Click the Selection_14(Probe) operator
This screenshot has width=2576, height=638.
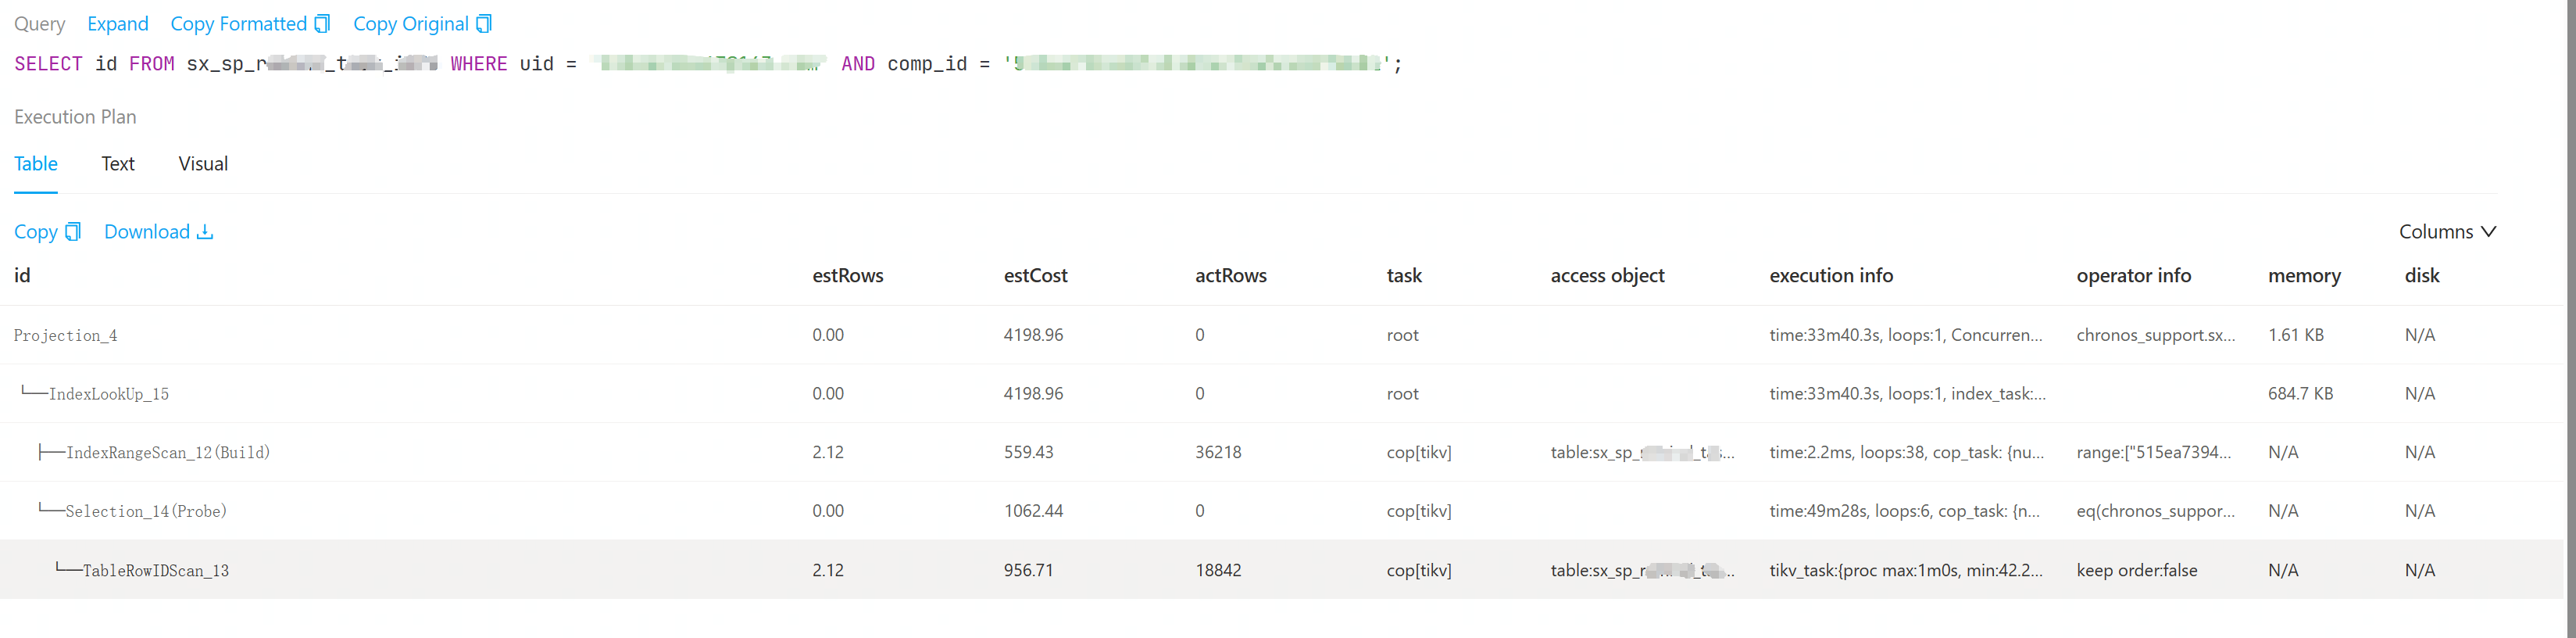146,512
